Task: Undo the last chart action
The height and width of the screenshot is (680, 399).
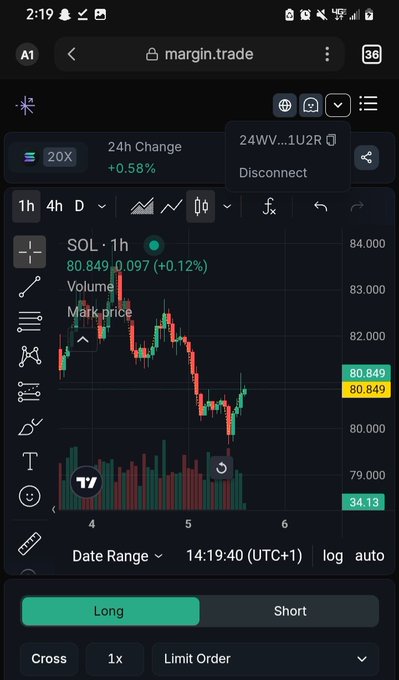Action: click(321, 207)
